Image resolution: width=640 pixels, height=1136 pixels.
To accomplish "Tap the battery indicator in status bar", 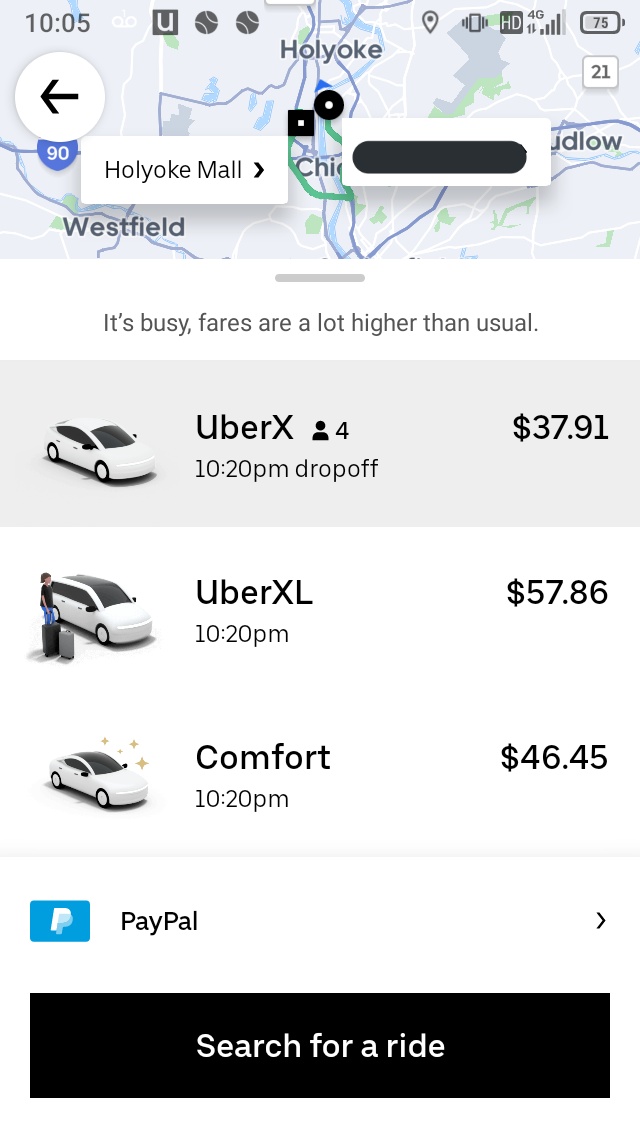I will (600, 22).
